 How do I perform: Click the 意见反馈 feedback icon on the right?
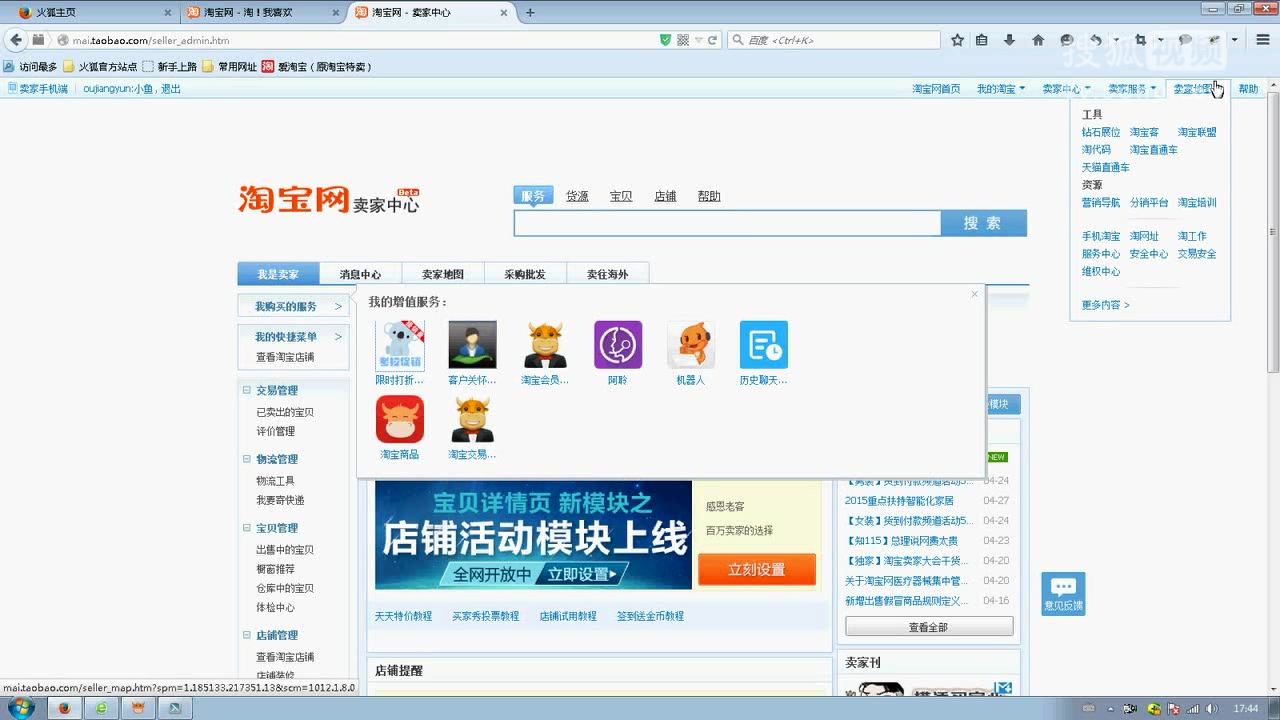pyautogui.click(x=1062, y=593)
